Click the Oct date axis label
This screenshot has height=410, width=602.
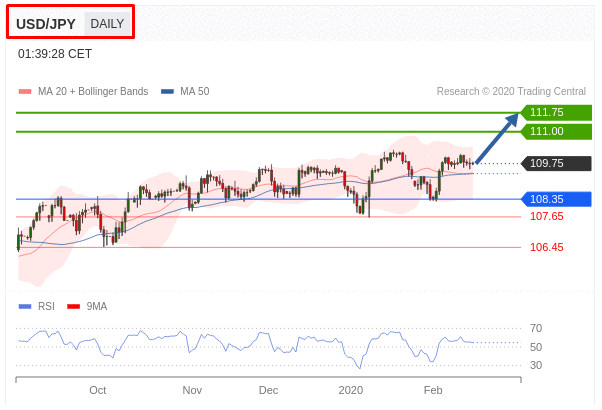pyautogui.click(x=98, y=390)
